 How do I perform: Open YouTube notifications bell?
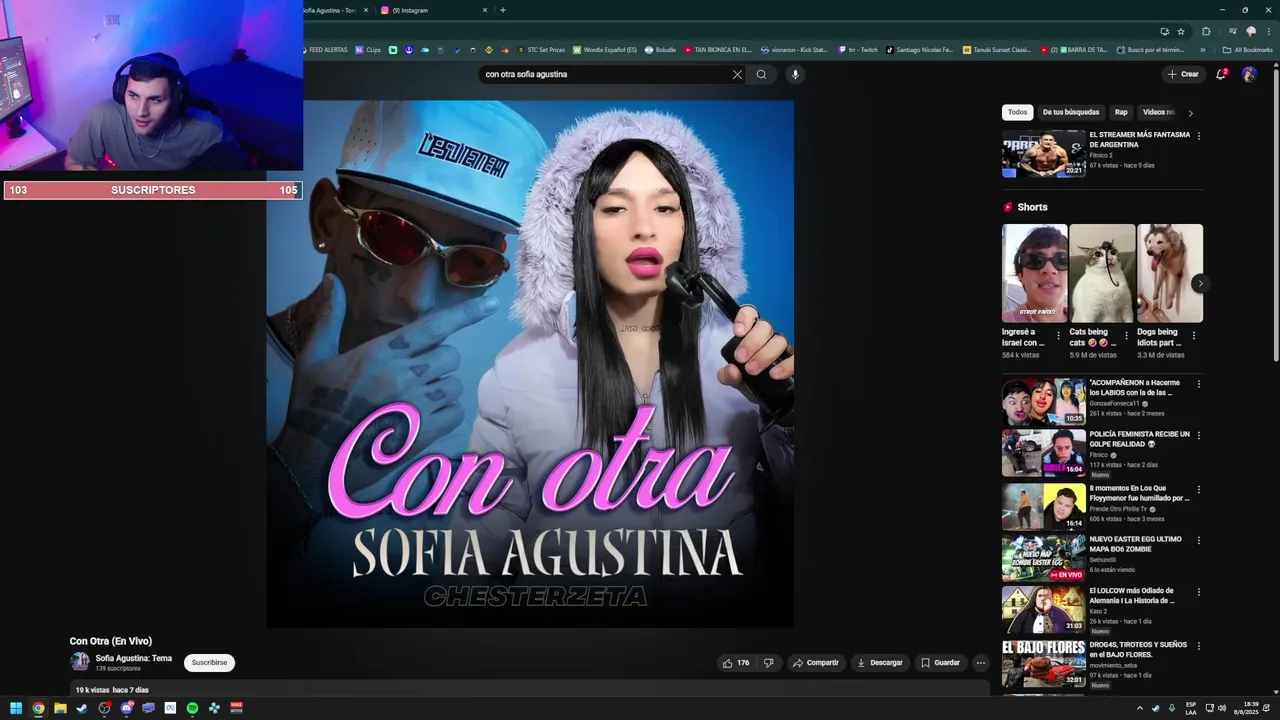point(1221,74)
